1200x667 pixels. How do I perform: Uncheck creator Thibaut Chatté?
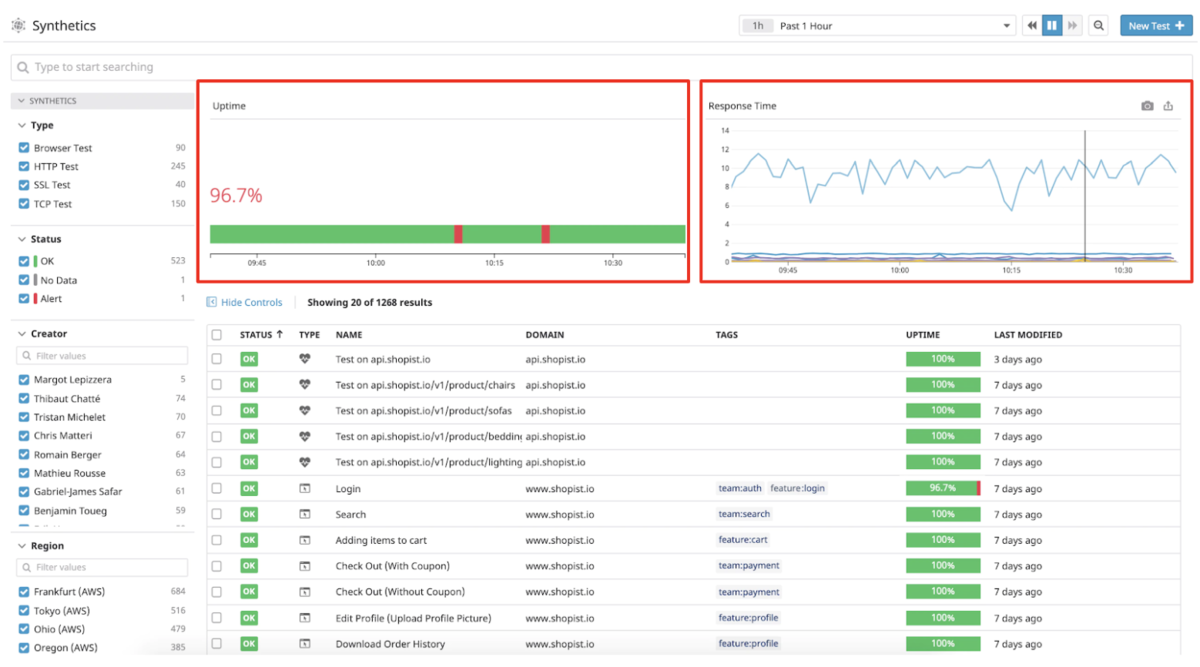tap(24, 399)
